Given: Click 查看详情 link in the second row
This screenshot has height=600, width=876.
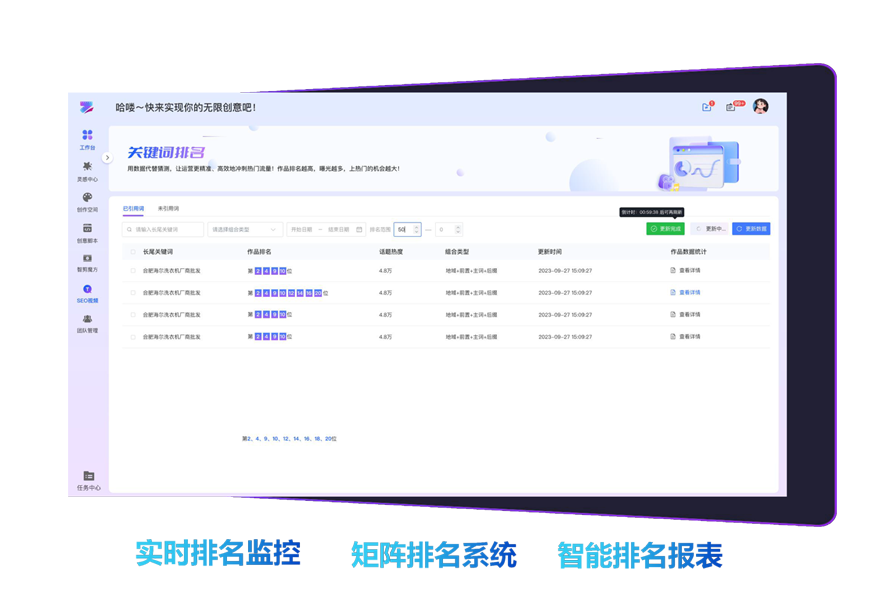Looking at the screenshot, I should coord(685,293).
